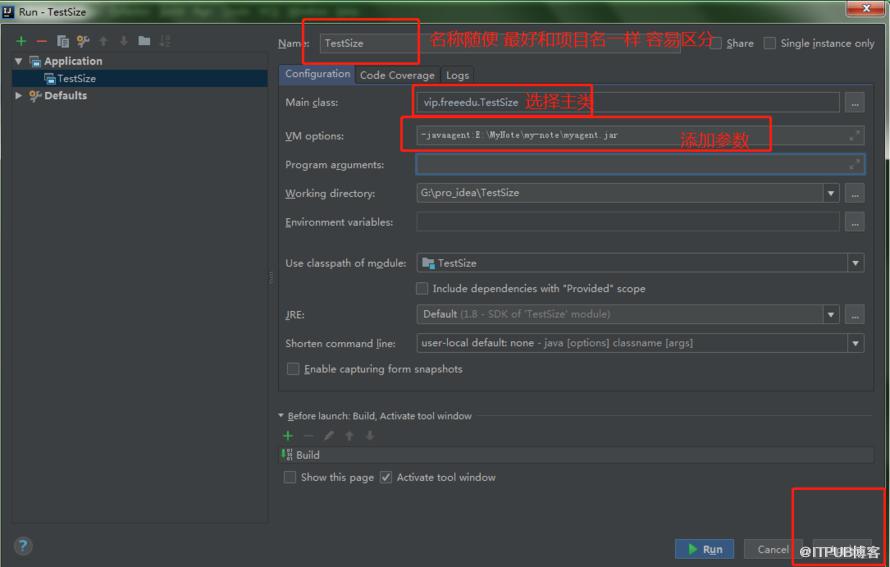Image resolution: width=890 pixels, height=567 pixels.
Task: Collapse the Before launch section
Action: point(281,415)
